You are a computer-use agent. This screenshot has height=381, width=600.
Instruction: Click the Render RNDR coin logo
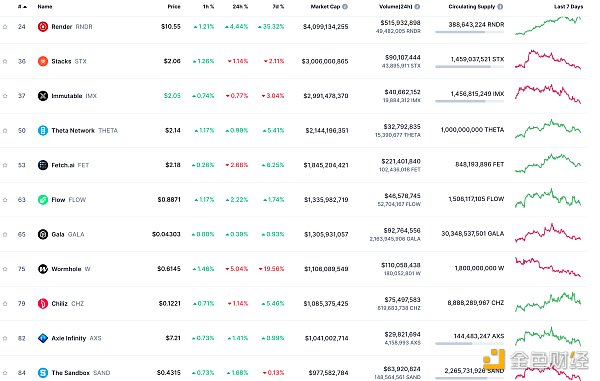43,27
